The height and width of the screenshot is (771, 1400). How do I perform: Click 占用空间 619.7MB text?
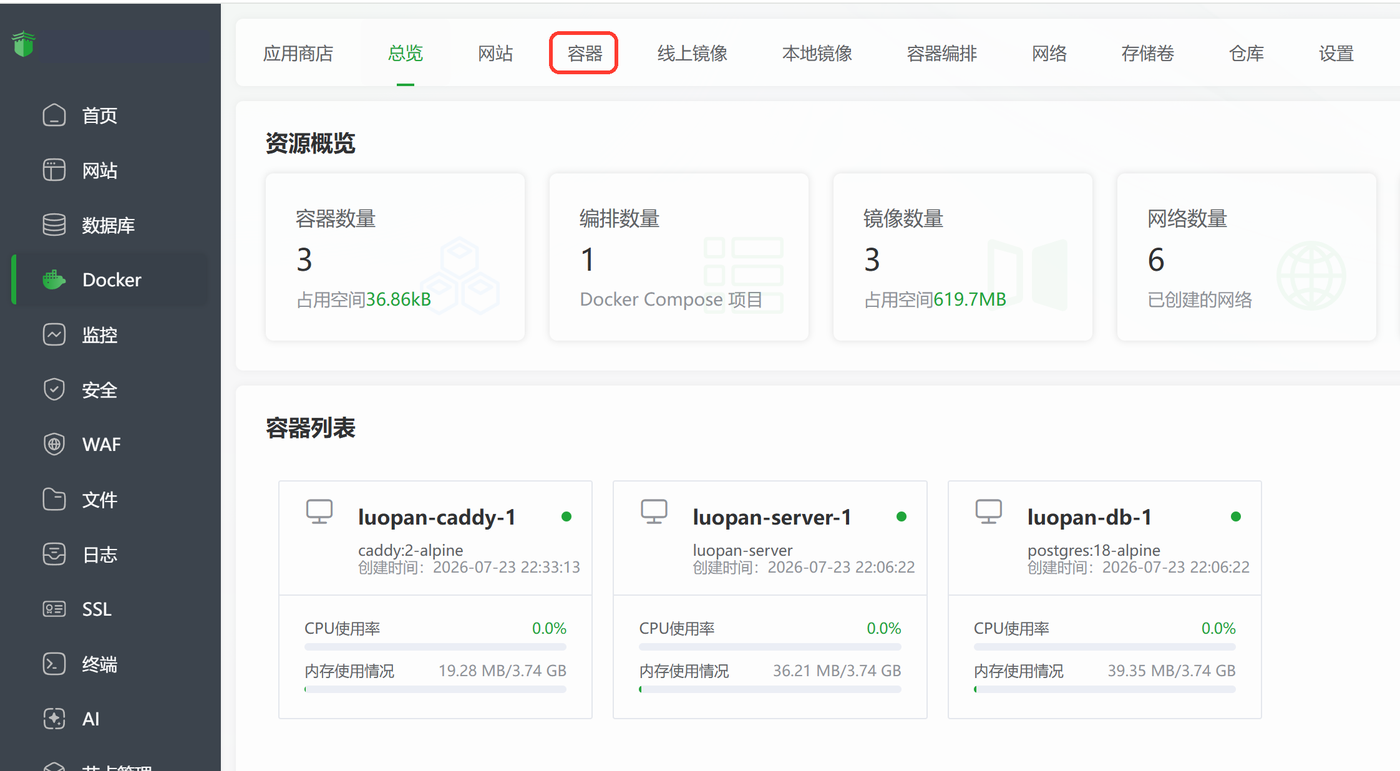(935, 299)
